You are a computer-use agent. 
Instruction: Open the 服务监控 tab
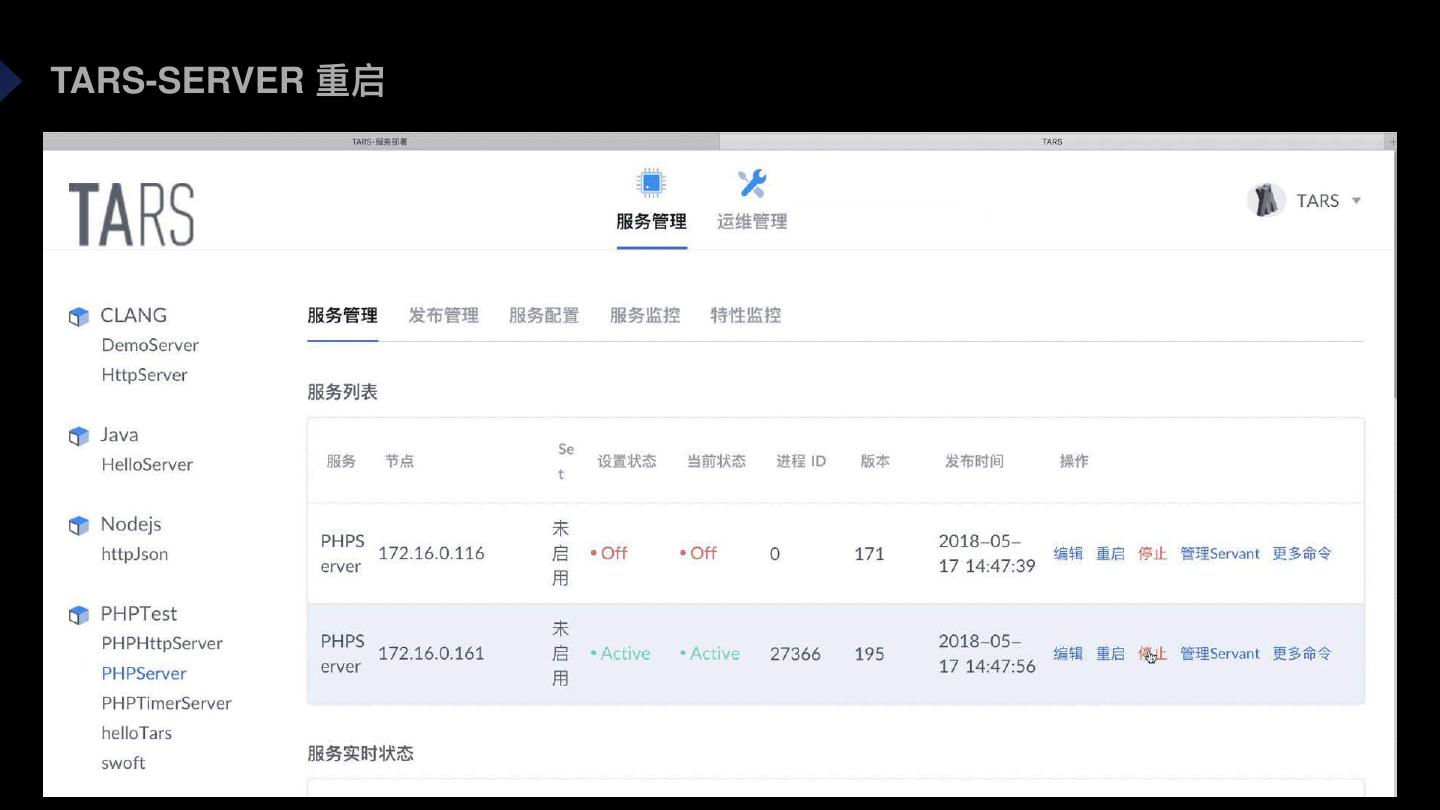click(x=645, y=316)
